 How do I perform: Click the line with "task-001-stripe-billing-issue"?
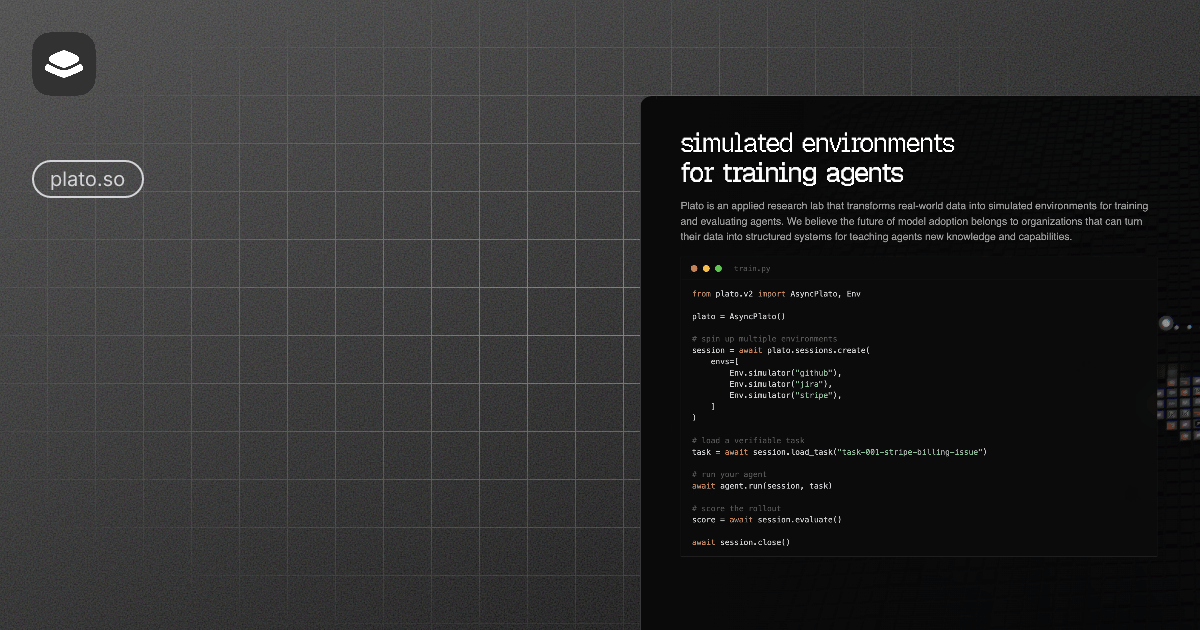point(840,452)
